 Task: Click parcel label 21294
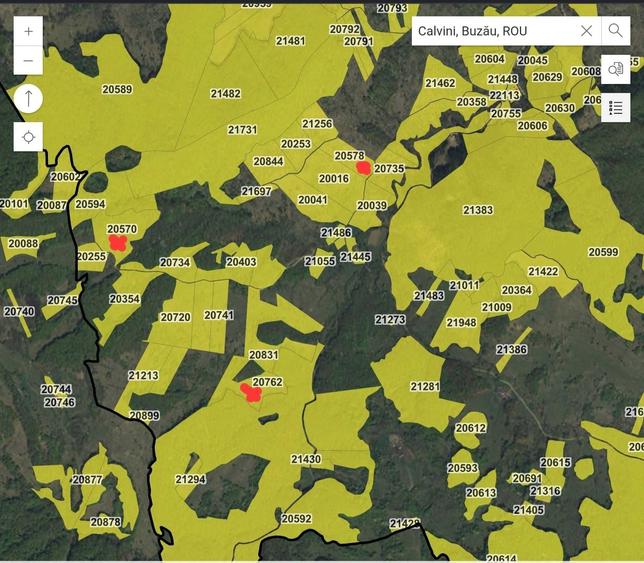click(x=191, y=479)
